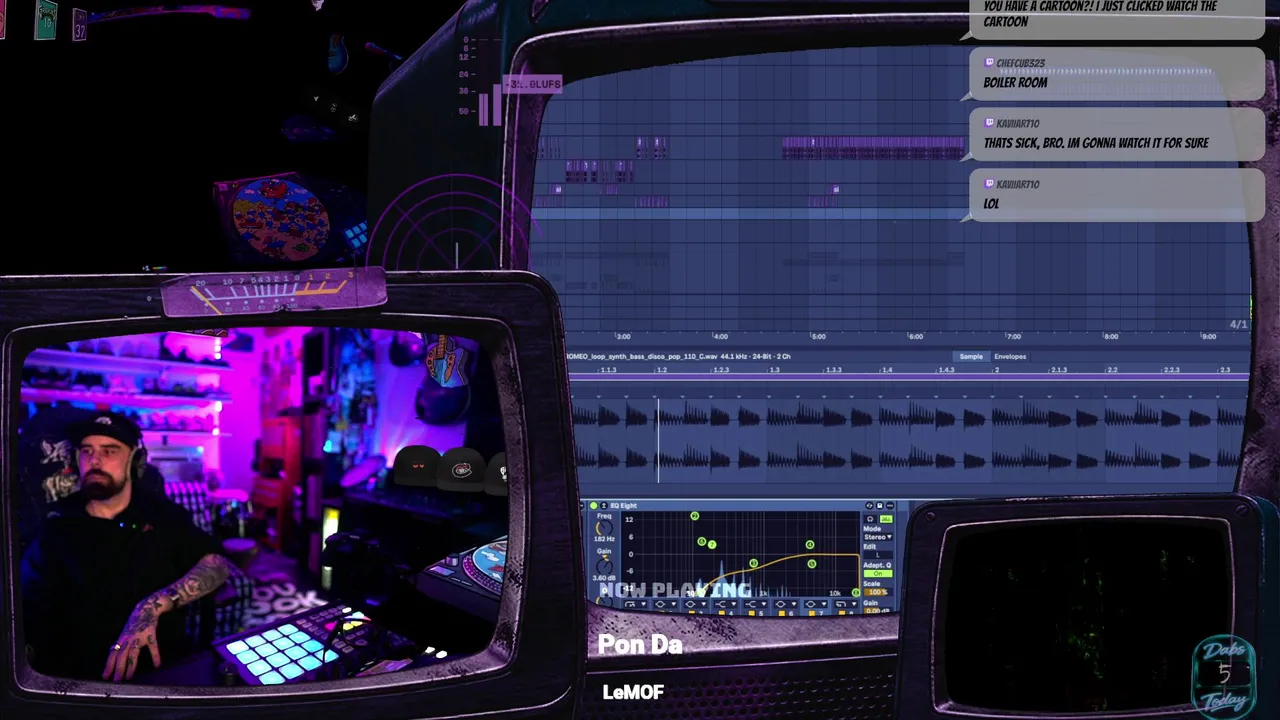This screenshot has height=720, width=1280.
Task: Click rightmost icon in EQ Eight title-bar right group
Action: 890,506
